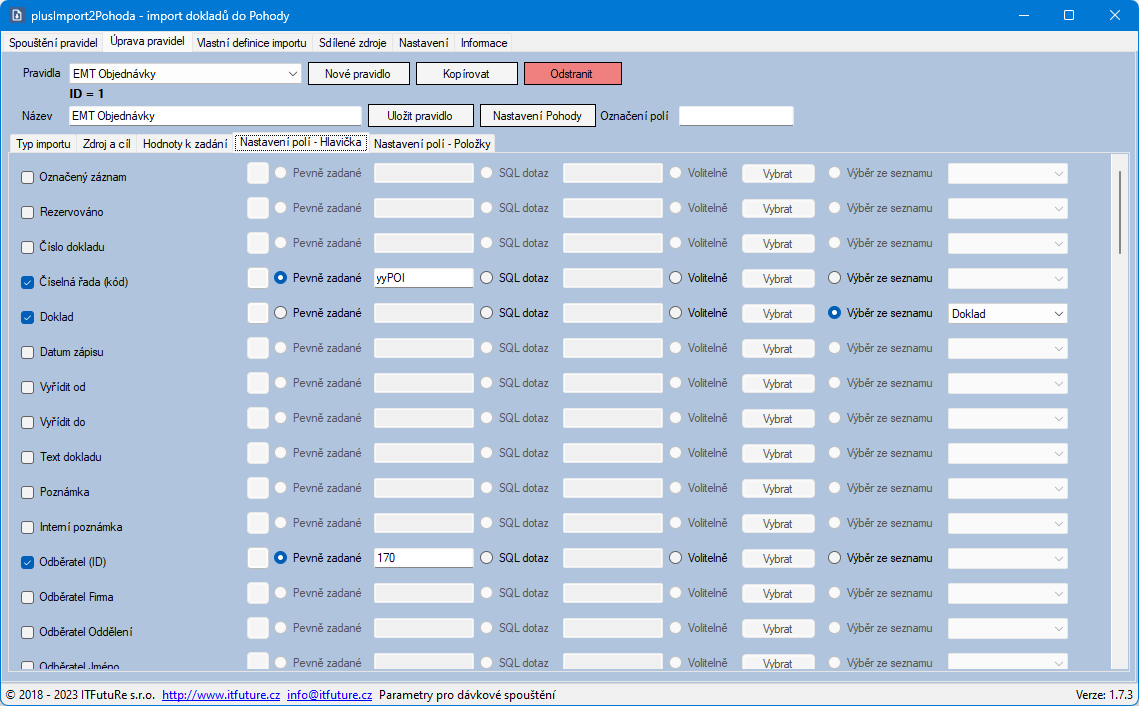Pick Volitelně radio in the Doklad row
Image resolution: width=1139 pixels, height=706 pixels.
tap(676, 312)
